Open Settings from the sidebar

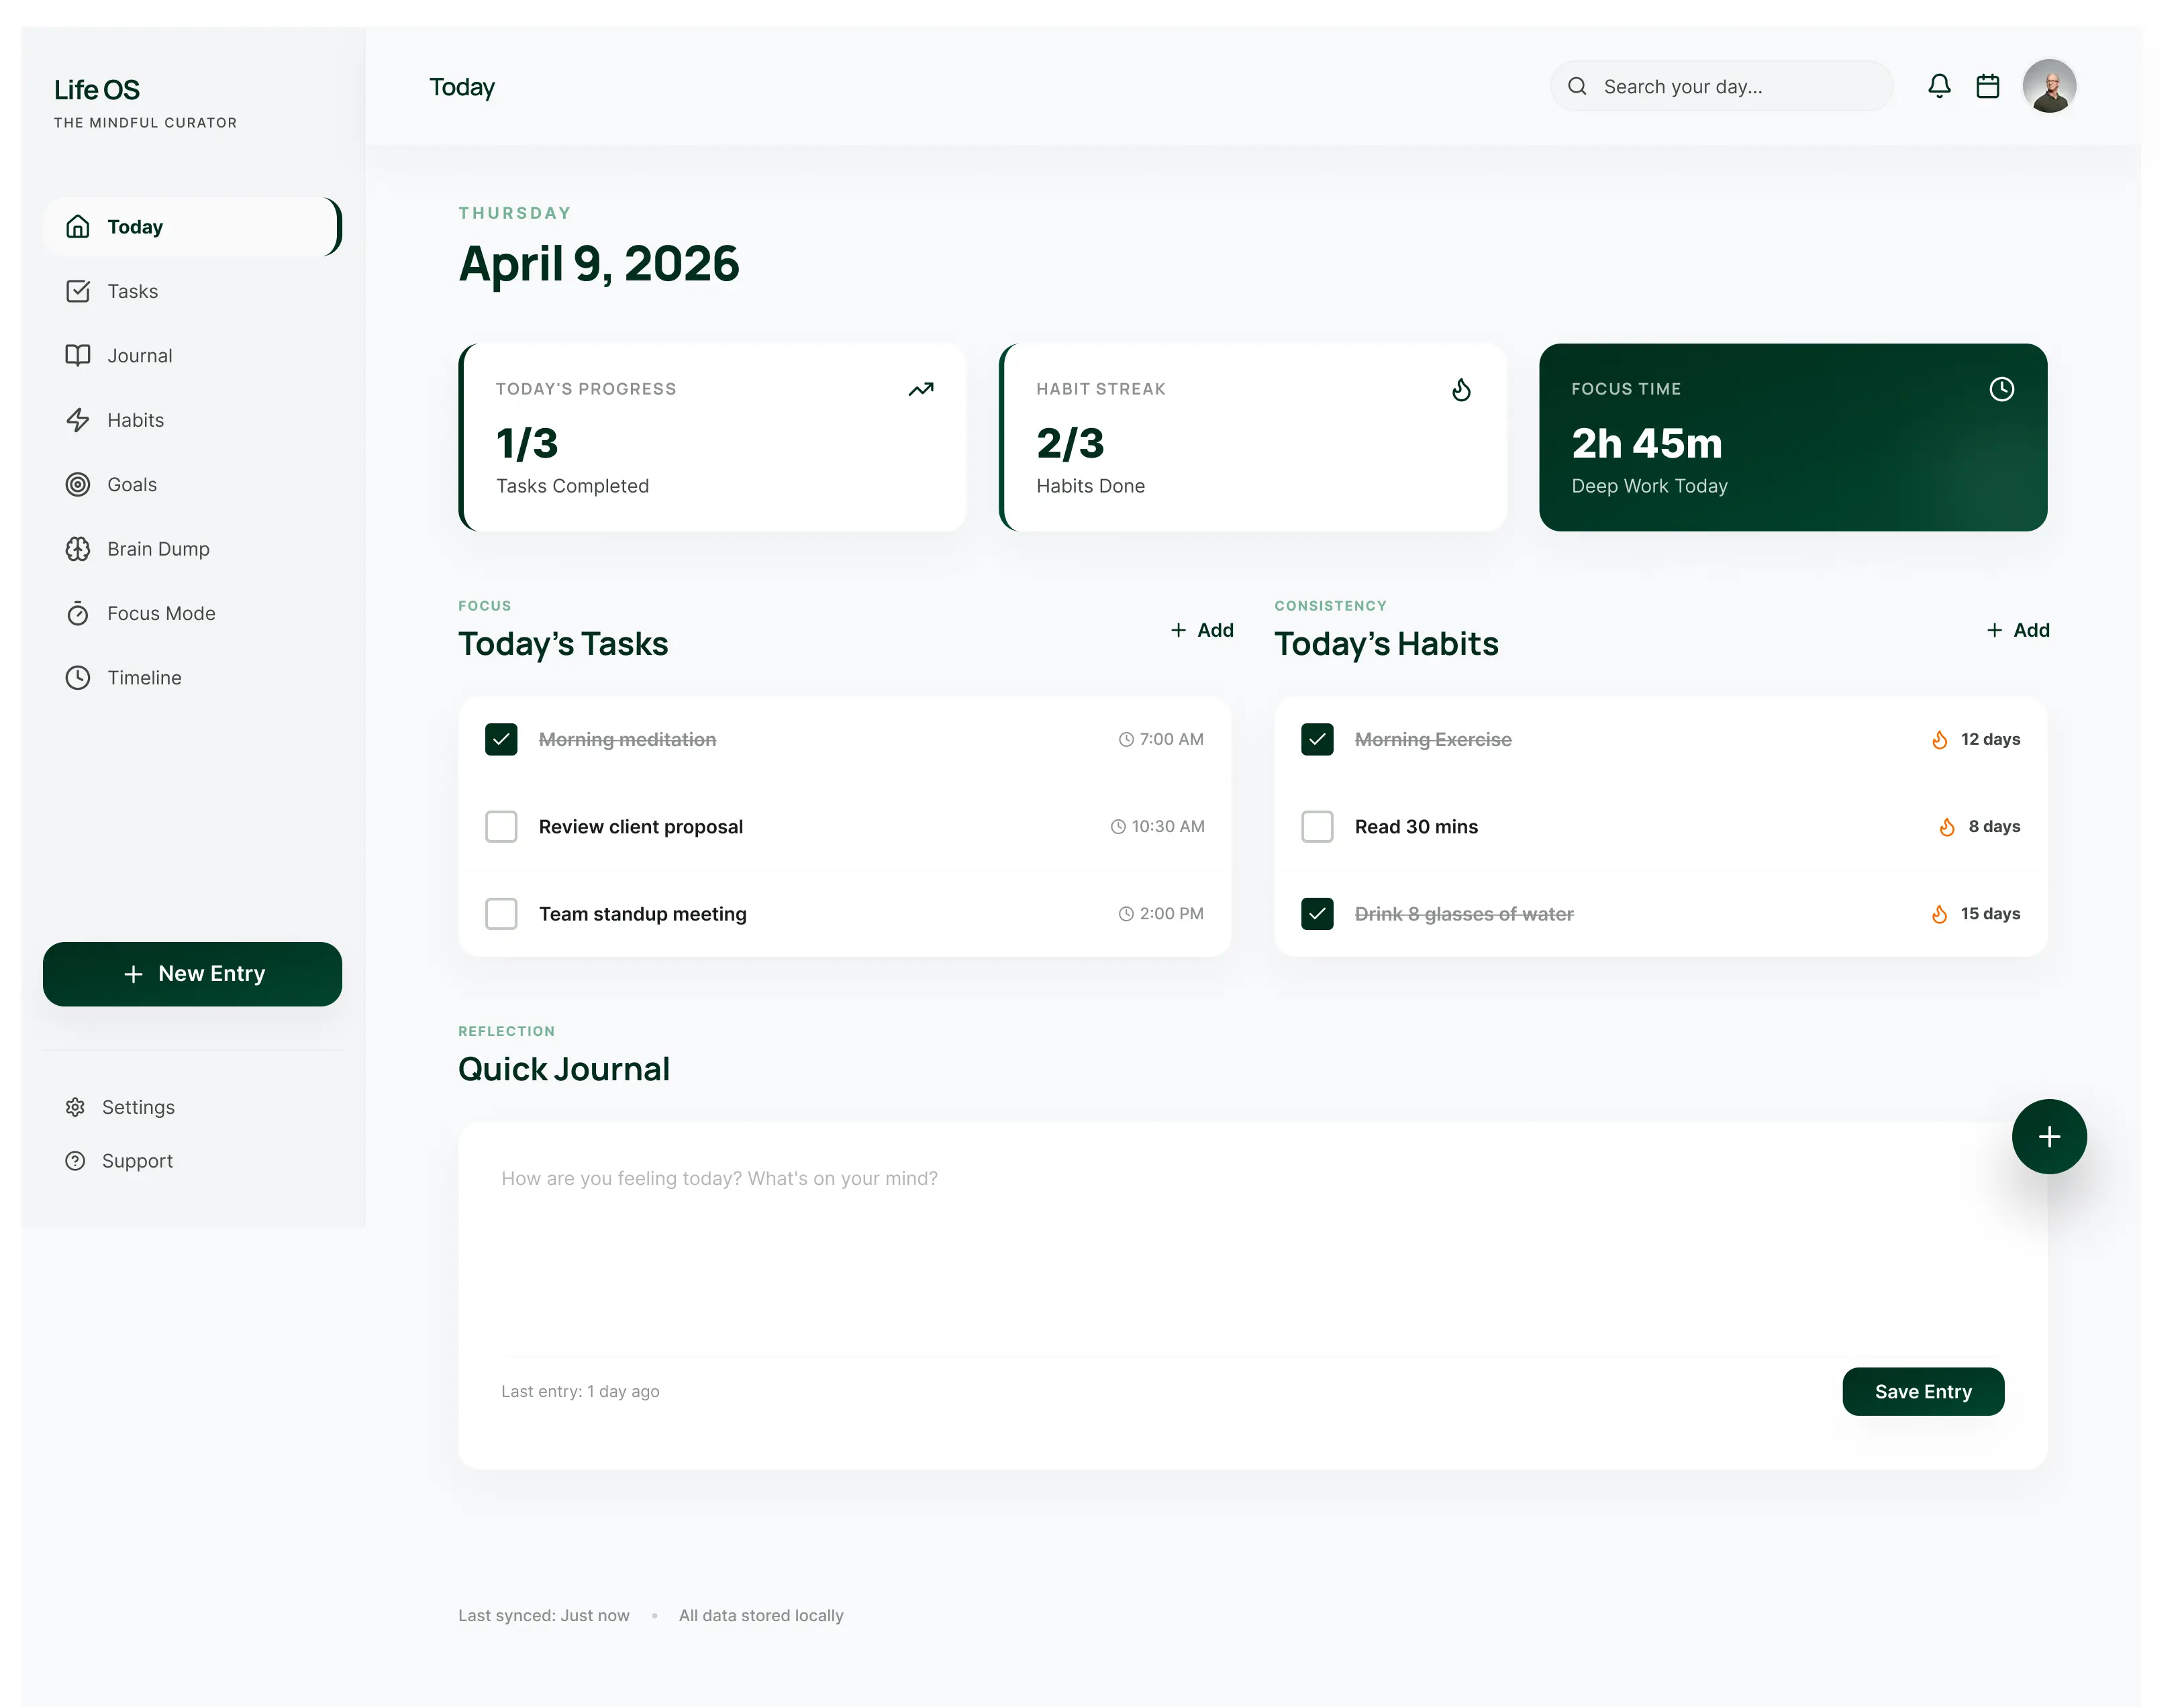192,1107
